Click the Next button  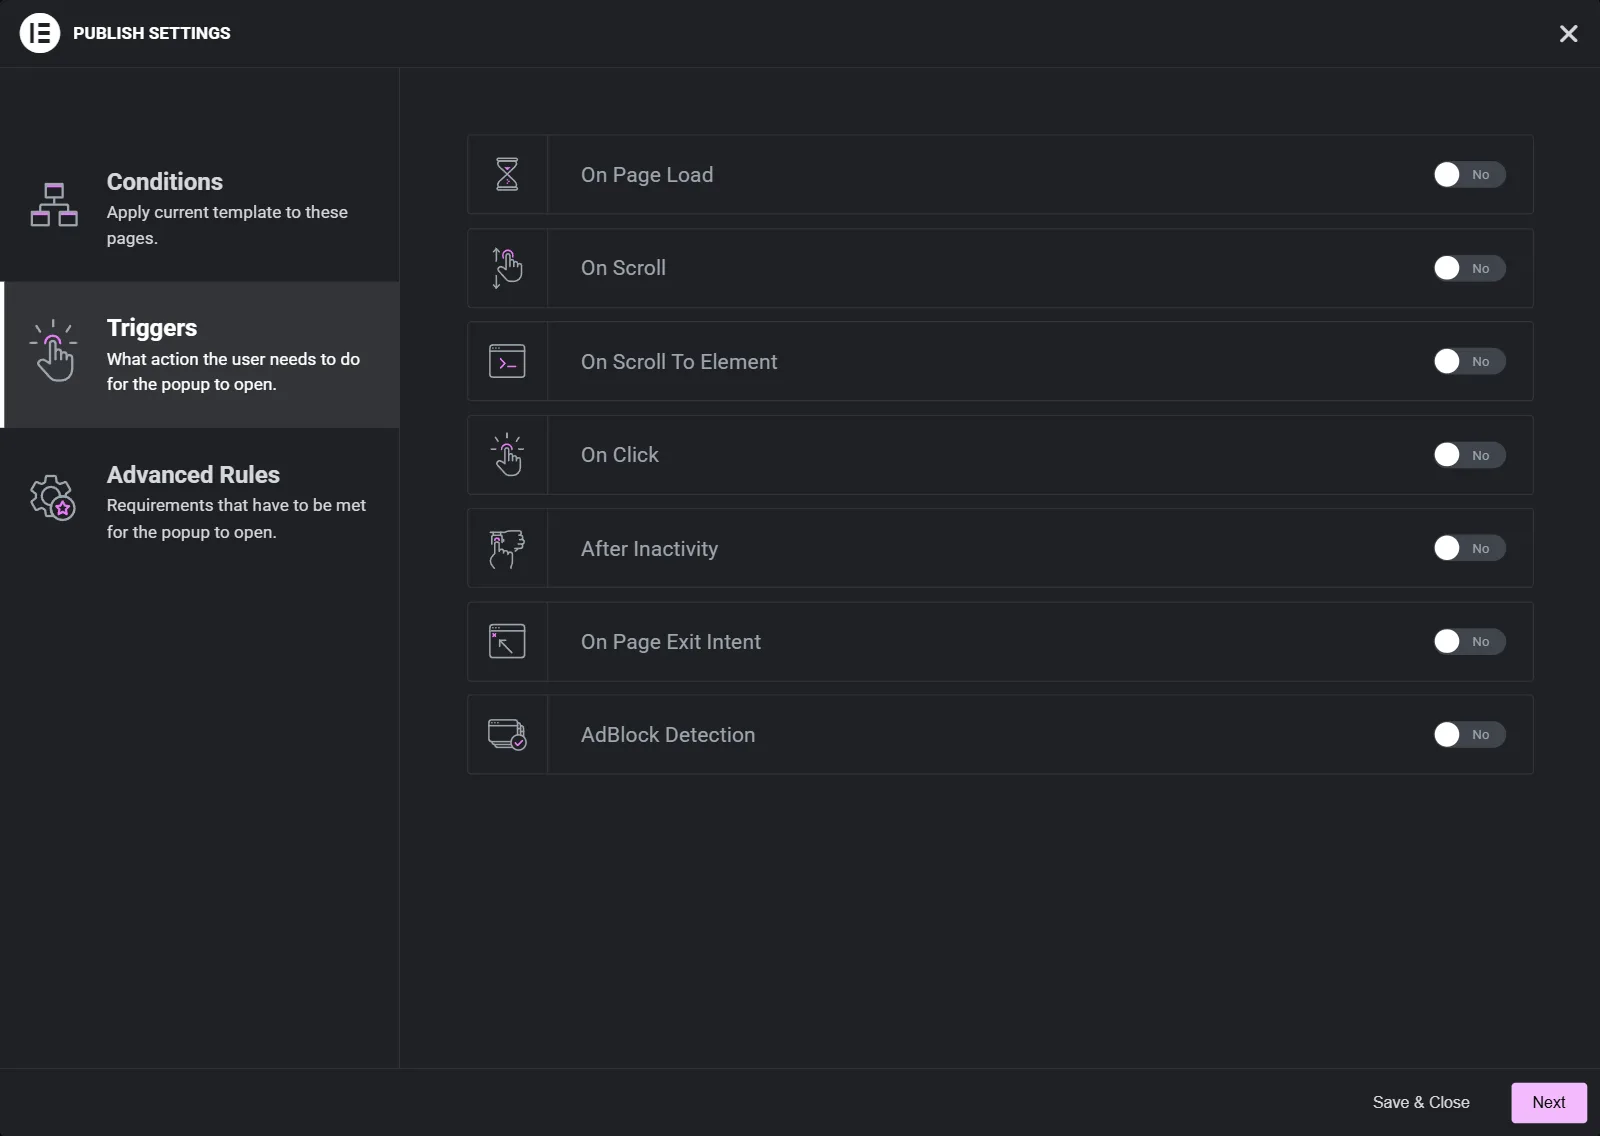point(1549,1102)
